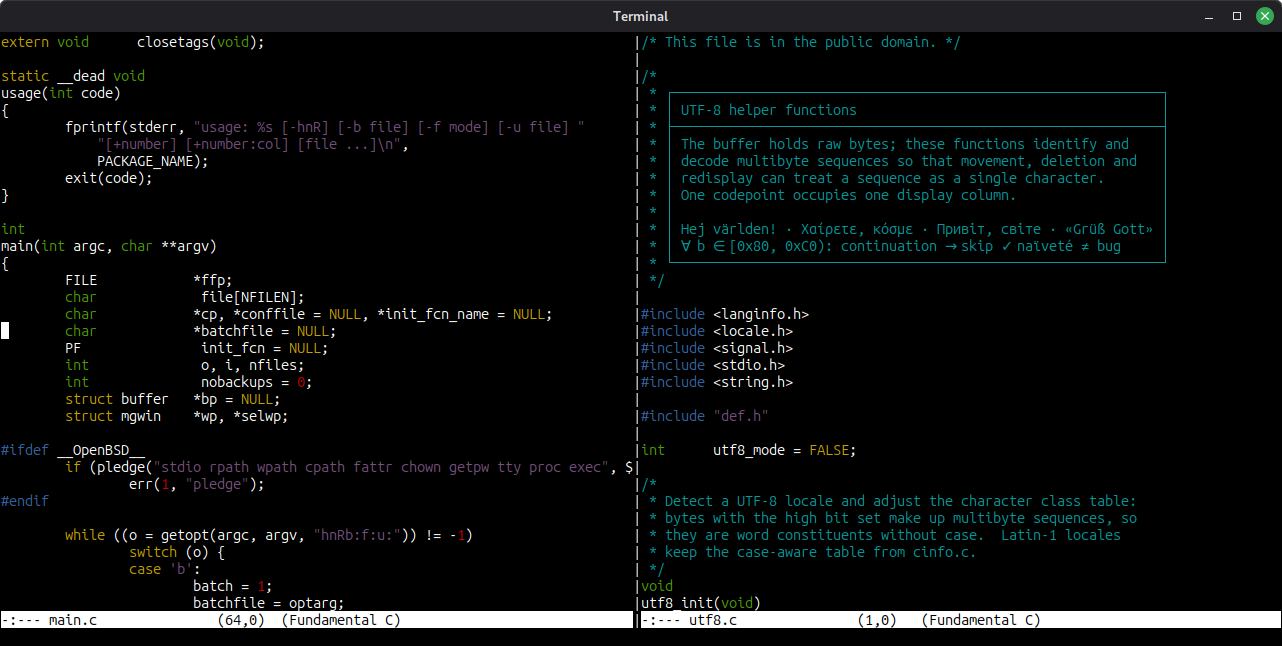The image size is (1282, 646).
Task: Click the #include "def.h" line
Action: (705, 416)
